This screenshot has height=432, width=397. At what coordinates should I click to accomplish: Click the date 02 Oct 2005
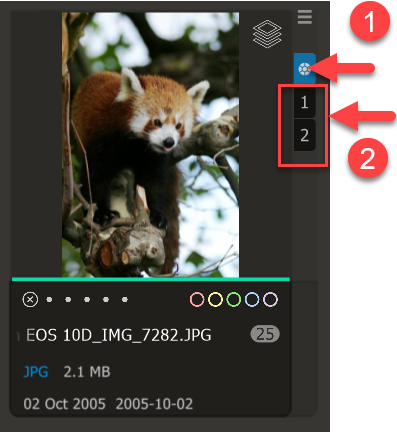click(64, 404)
